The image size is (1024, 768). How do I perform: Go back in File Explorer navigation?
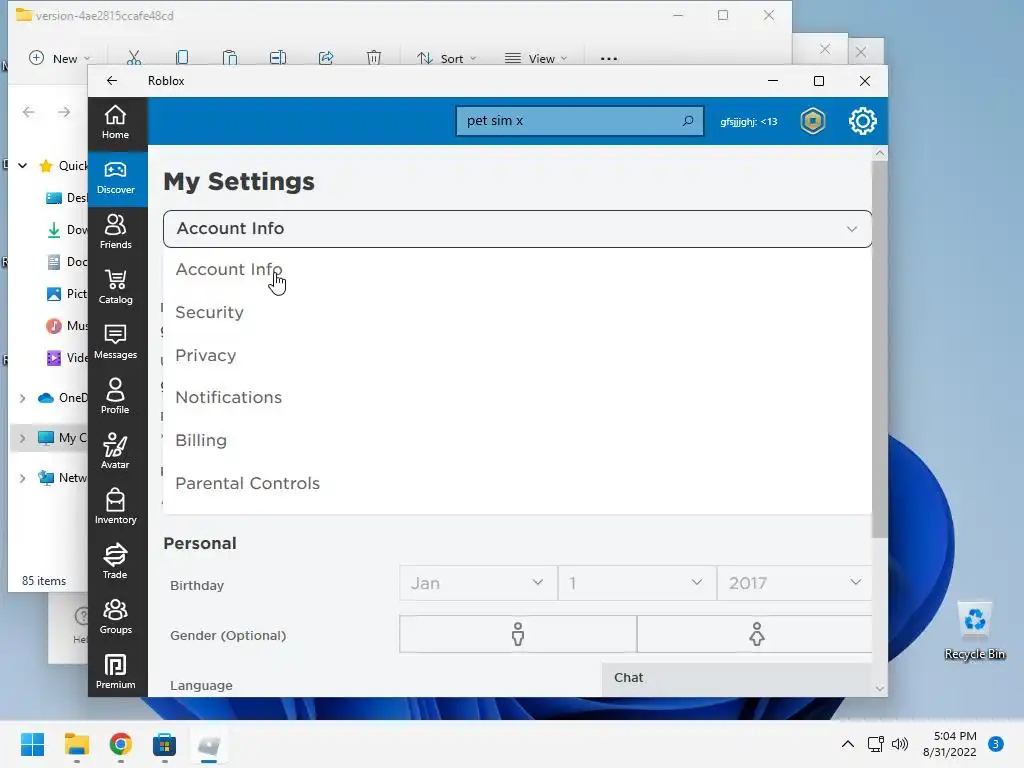(29, 112)
